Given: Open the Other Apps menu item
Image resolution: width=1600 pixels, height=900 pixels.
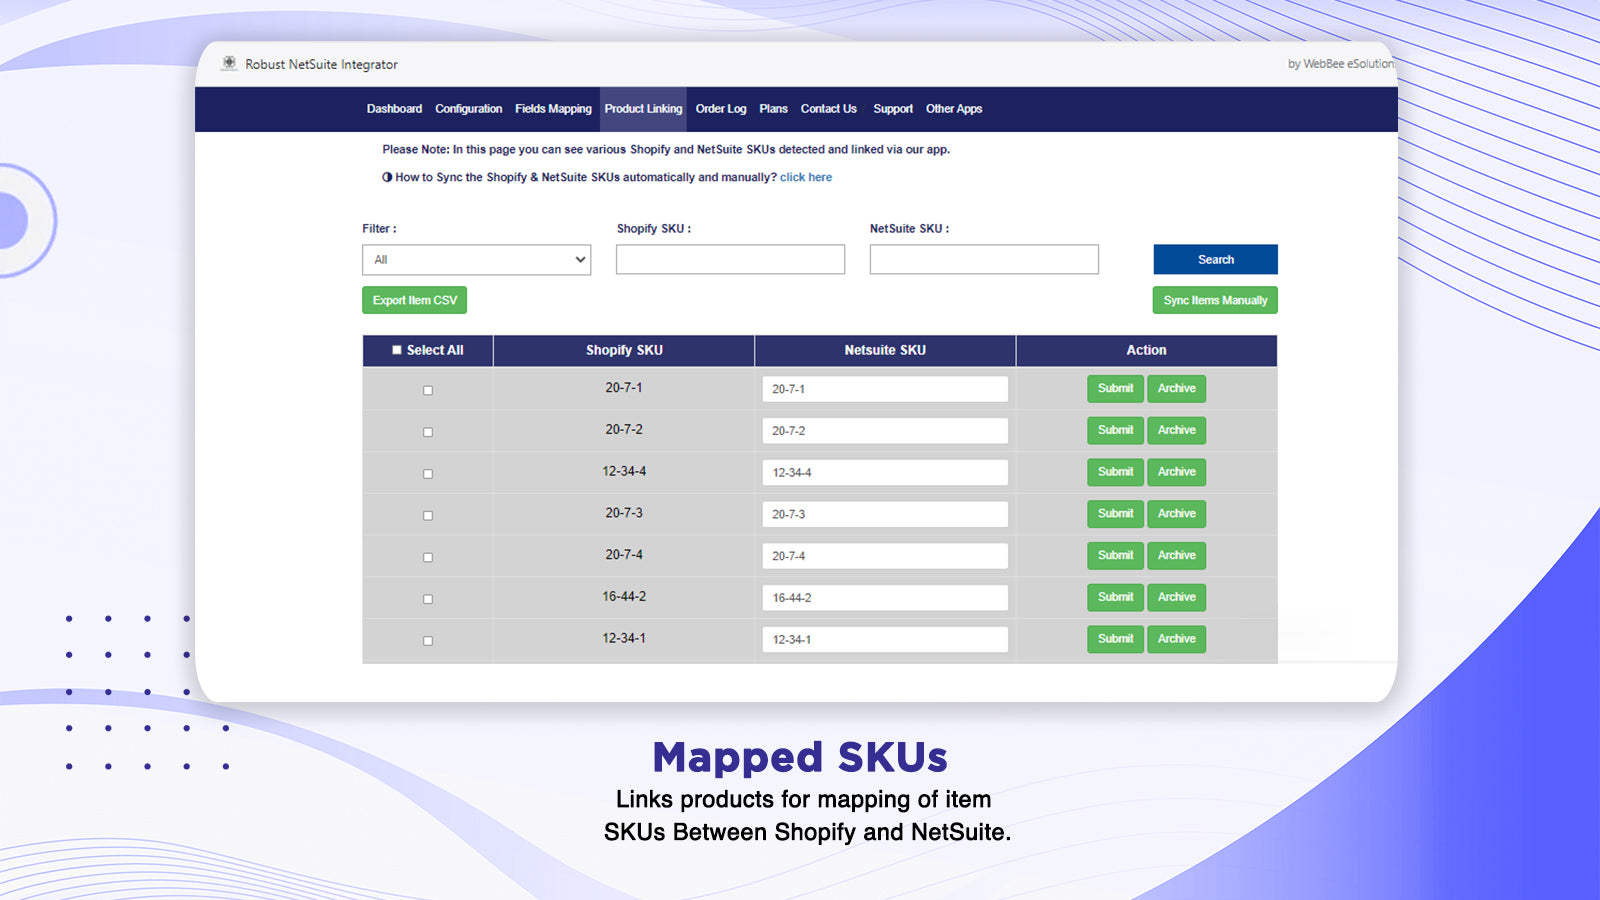Looking at the screenshot, I should (x=953, y=109).
